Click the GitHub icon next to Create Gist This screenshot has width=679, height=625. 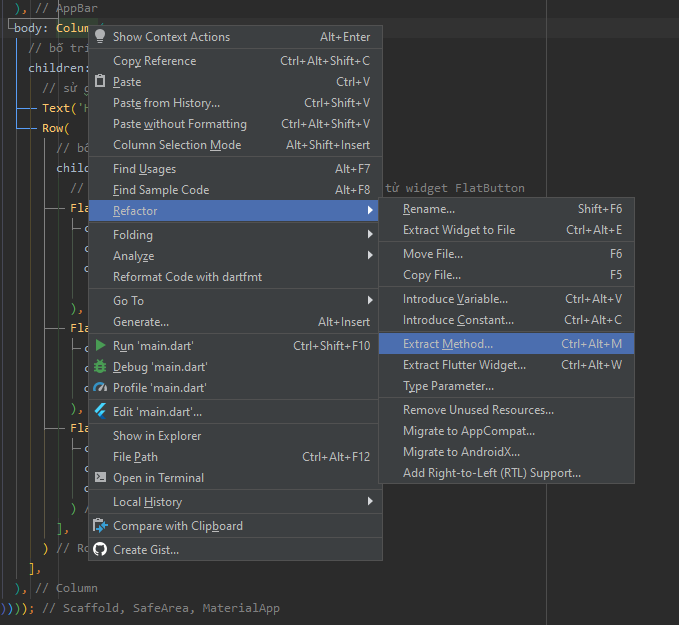(100, 549)
